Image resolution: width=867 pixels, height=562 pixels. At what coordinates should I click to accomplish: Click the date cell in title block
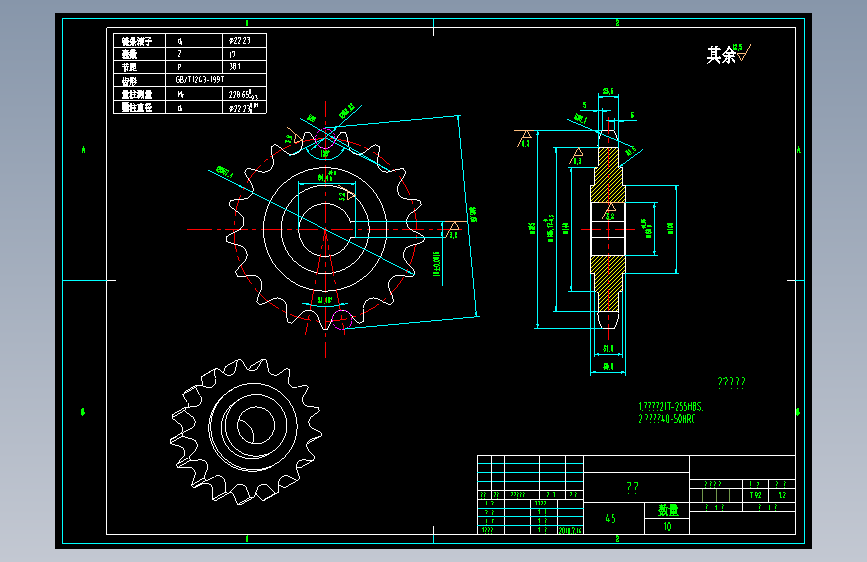click(x=570, y=530)
